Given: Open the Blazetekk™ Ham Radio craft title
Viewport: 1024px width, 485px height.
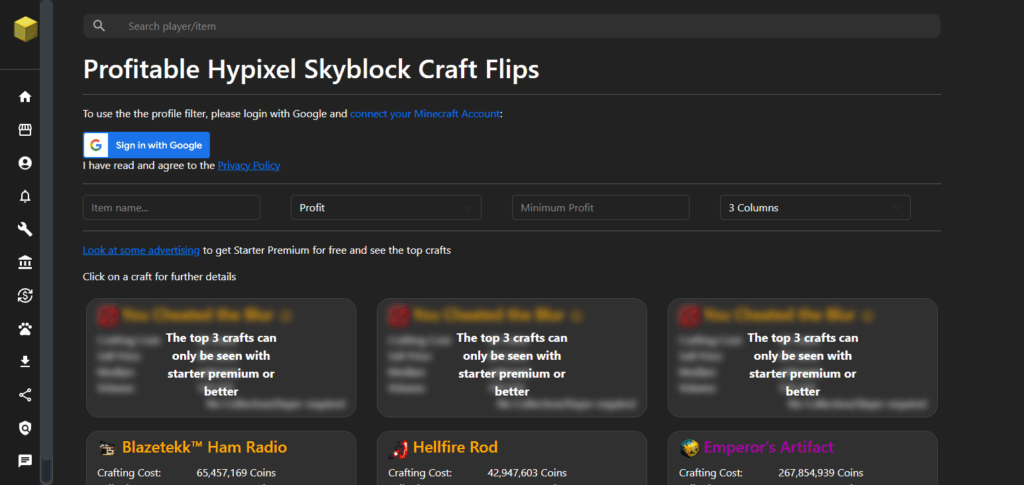Looking at the screenshot, I should tap(204, 448).
